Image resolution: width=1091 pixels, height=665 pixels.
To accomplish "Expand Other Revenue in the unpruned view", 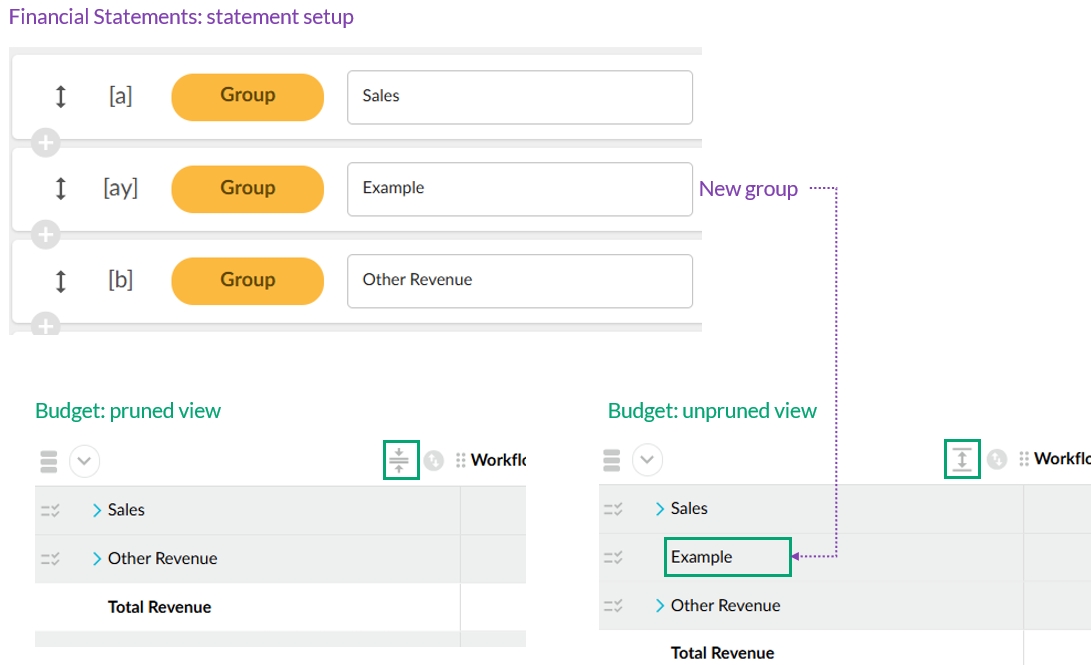I will (660, 605).
